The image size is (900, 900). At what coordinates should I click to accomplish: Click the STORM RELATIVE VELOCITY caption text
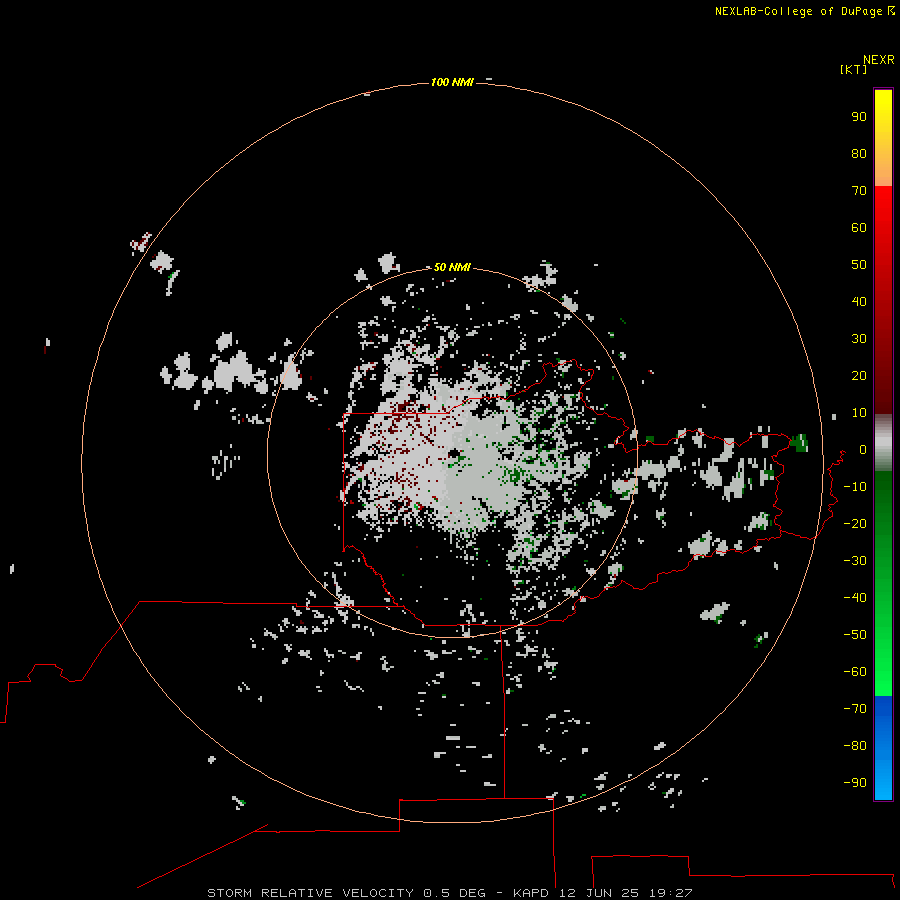click(311, 893)
